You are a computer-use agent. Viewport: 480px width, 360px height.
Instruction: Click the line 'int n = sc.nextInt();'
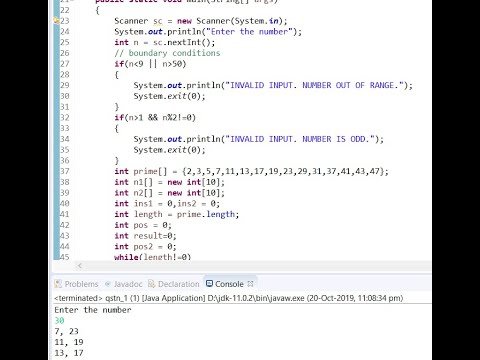165,42
